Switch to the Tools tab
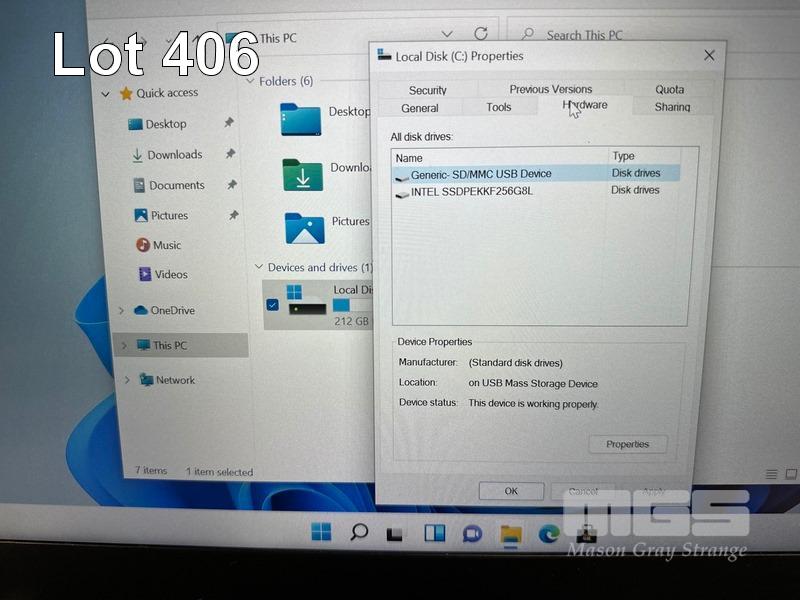Viewport: 800px width, 600px height. pos(498,108)
